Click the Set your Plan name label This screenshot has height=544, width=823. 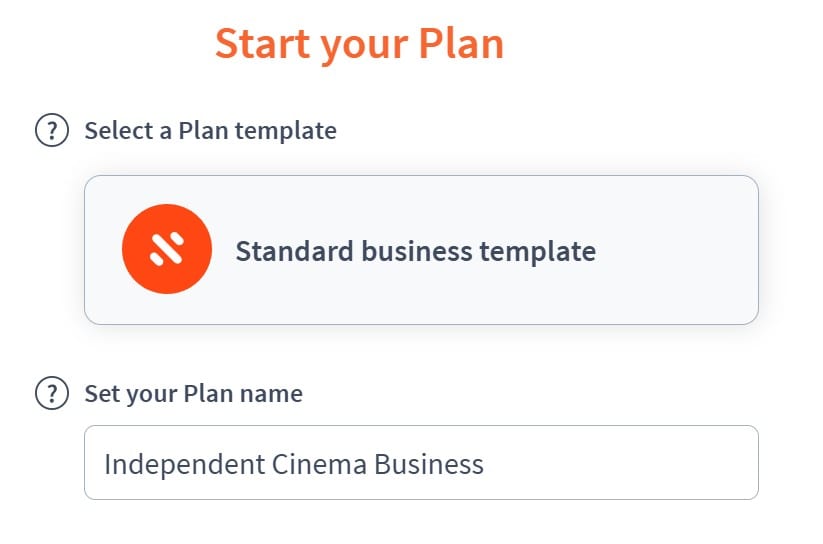tap(194, 394)
